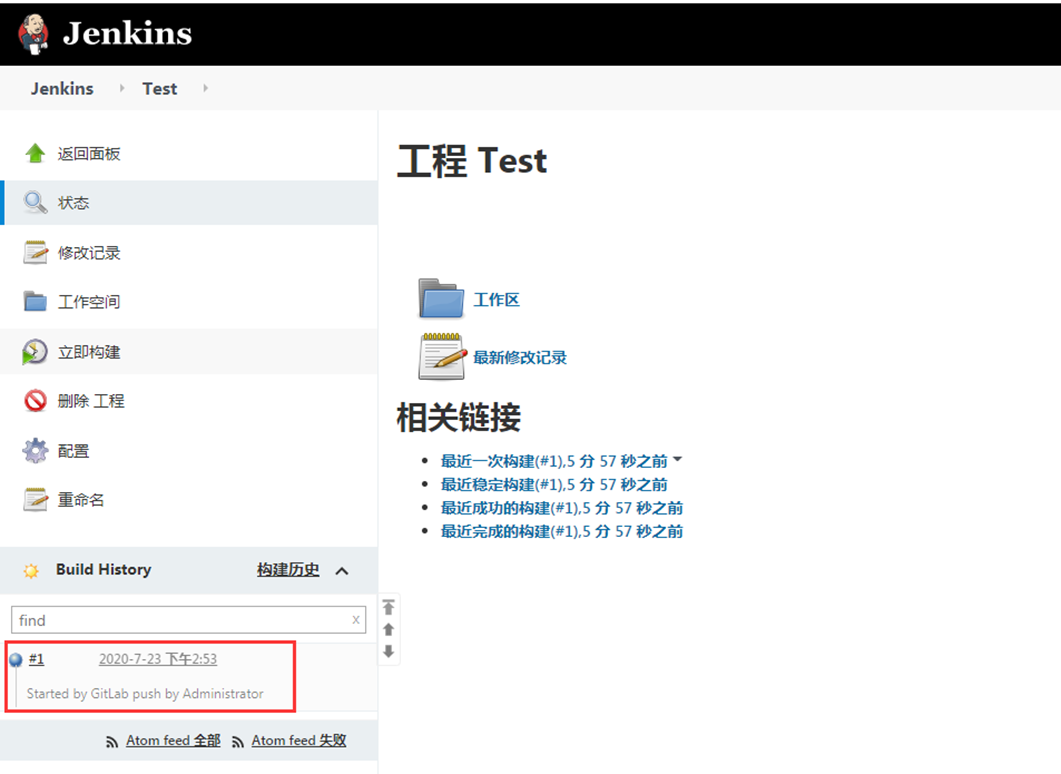Click the Jenkins butler logo
Viewport: 1061px width, 774px height.
click(33, 33)
